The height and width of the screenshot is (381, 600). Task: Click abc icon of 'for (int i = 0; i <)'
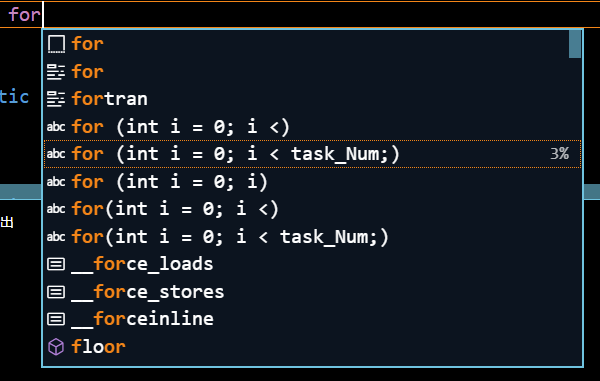(x=56, y=127)
